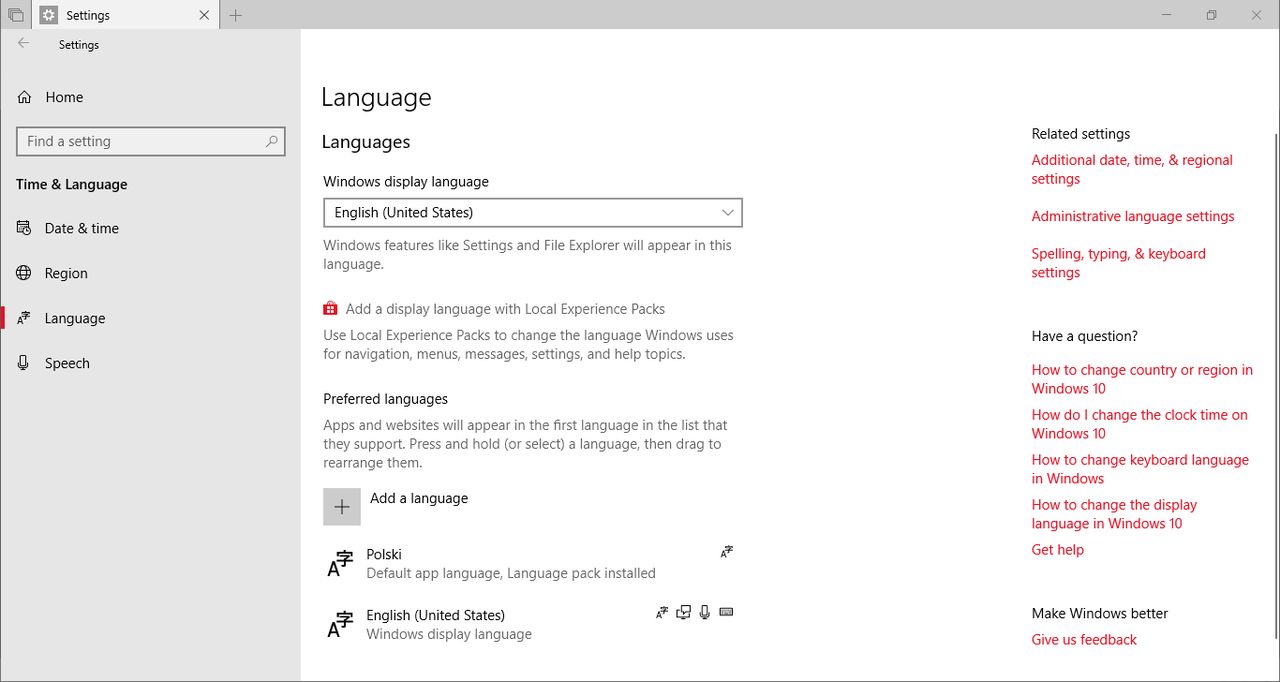Click the 'Make Windows better' heading
Screen dimensions: 1280x682
[1100, 614]
